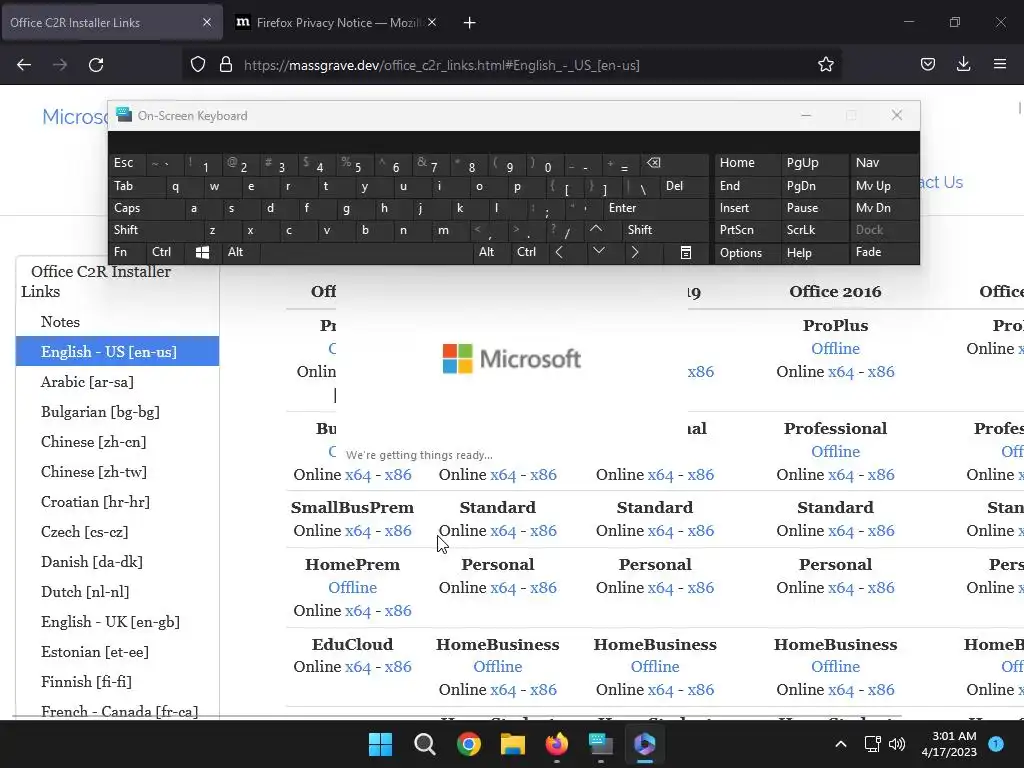Close the Office C2R Installer Links tab
Viewport: 1024px width, 768px height.
[207, 22]
